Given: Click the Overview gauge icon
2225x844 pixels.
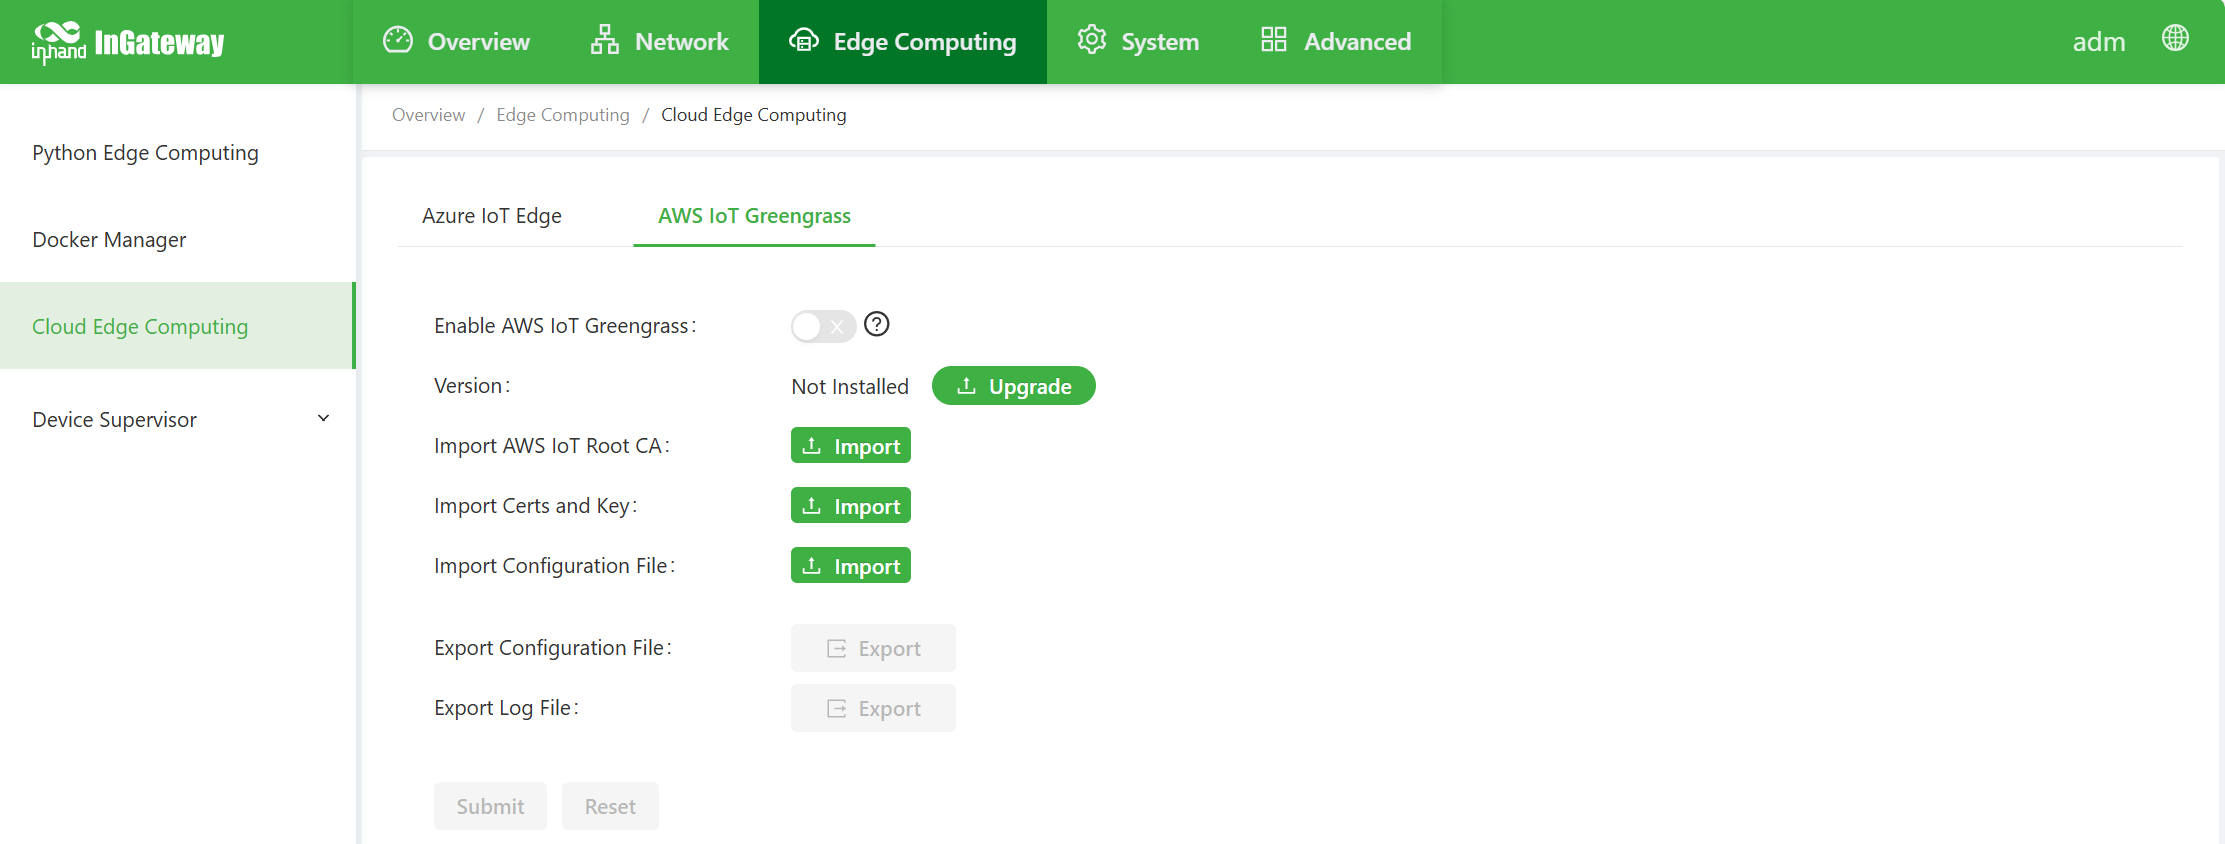Looking at the screenshot, I should [398, 40].
